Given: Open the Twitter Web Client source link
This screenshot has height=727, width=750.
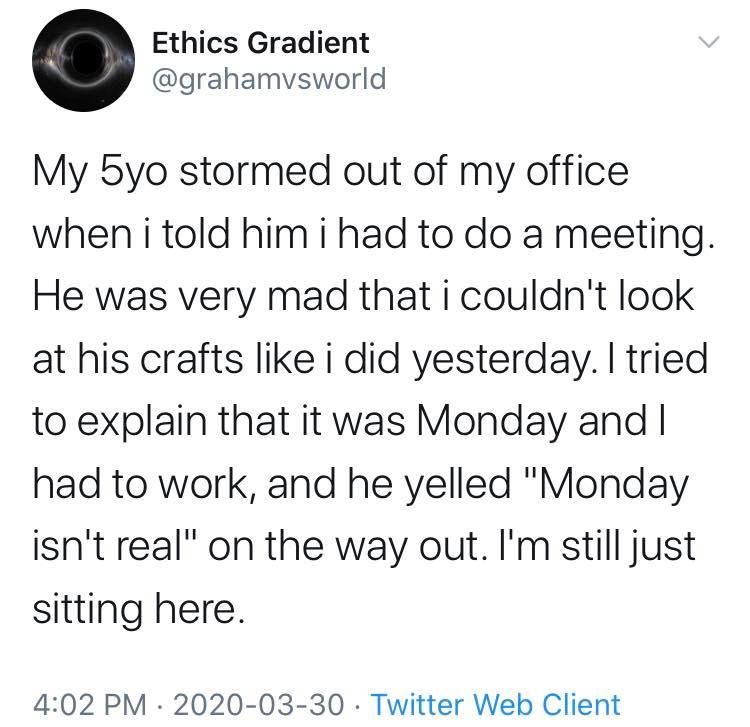Looking at the screenshot, I should [x=495, y=704].
